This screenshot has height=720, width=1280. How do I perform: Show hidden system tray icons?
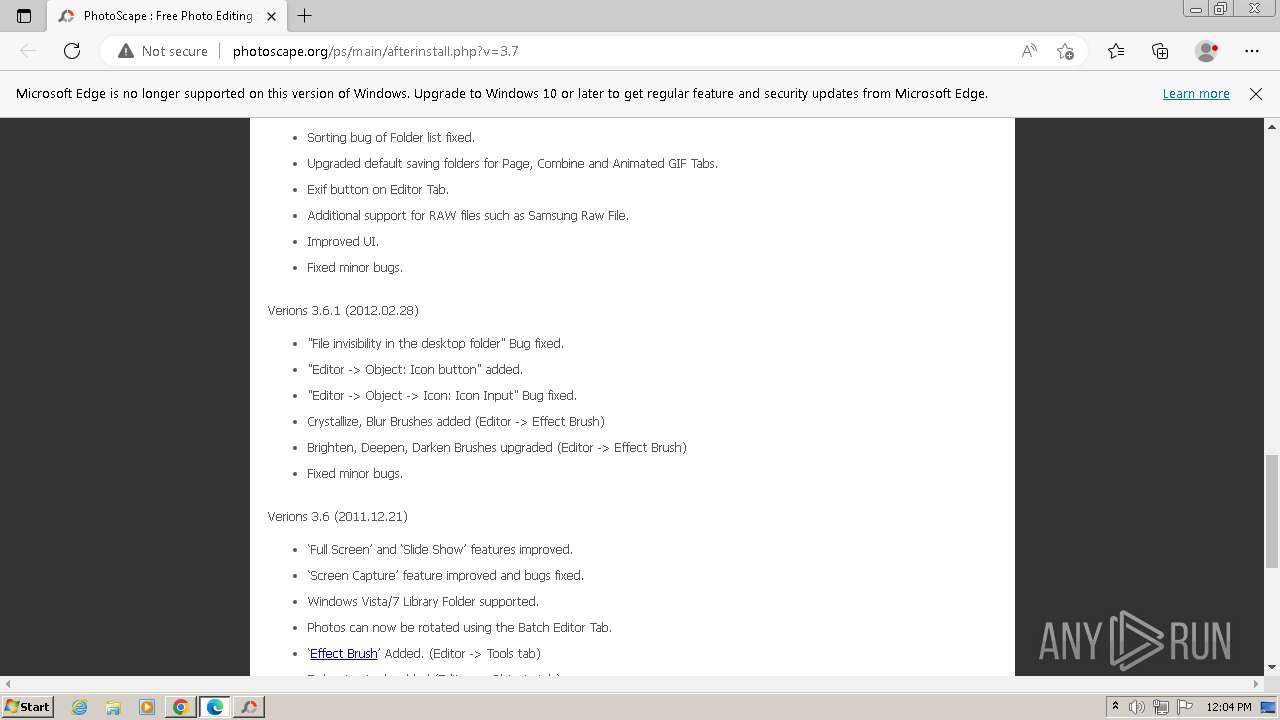(1116, 707)
